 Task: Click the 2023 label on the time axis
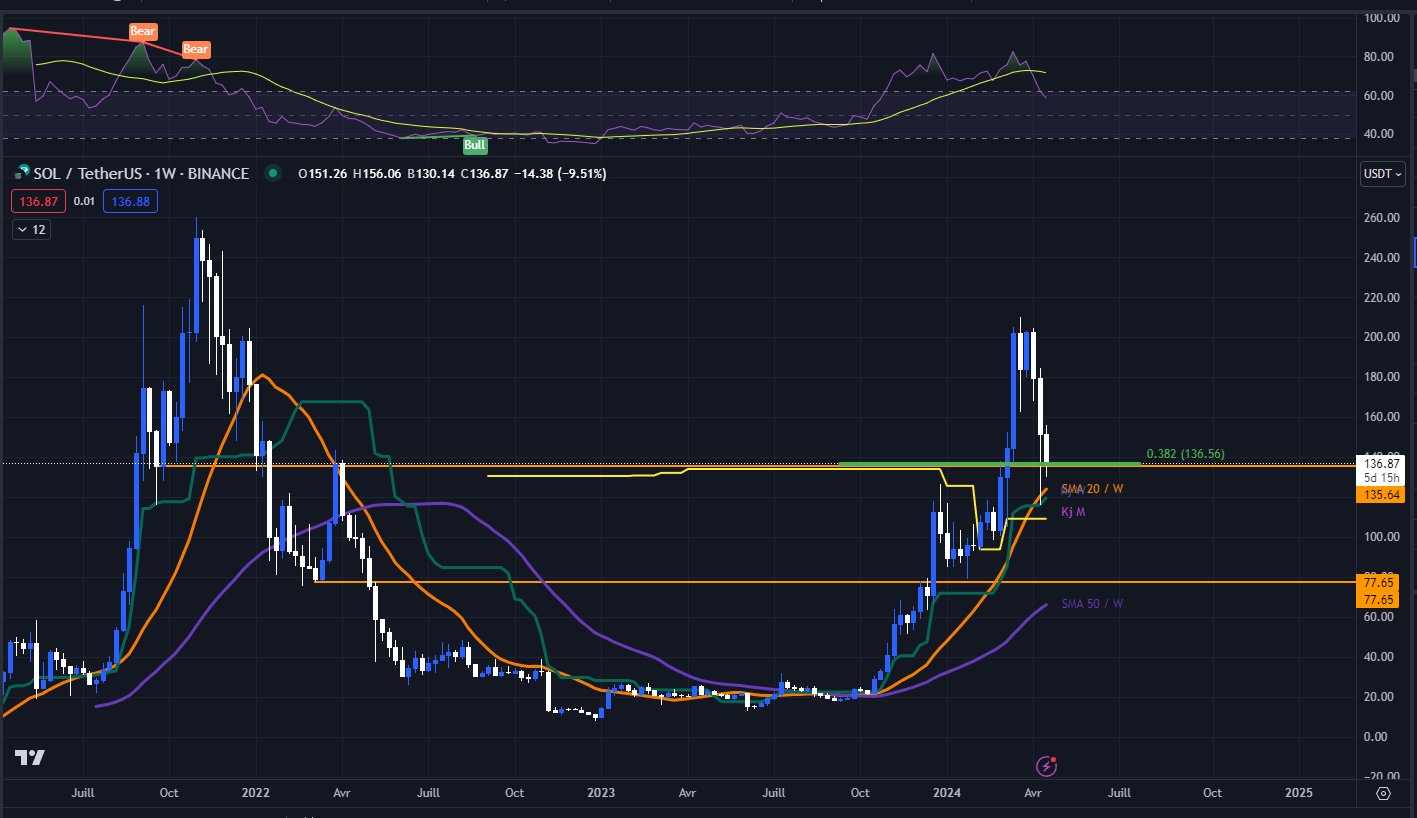600,793
